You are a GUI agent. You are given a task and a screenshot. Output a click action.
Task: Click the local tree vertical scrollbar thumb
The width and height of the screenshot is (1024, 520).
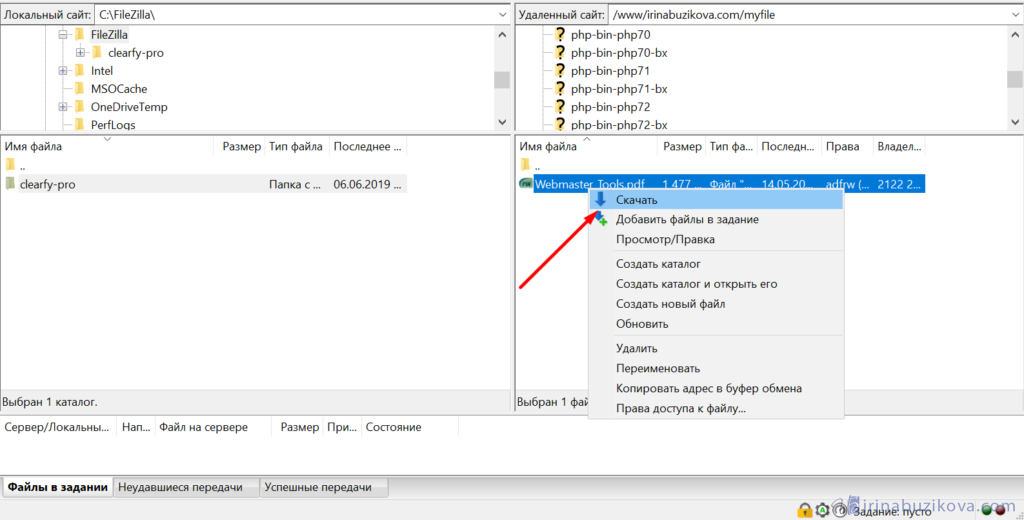[x=501, y=80]
